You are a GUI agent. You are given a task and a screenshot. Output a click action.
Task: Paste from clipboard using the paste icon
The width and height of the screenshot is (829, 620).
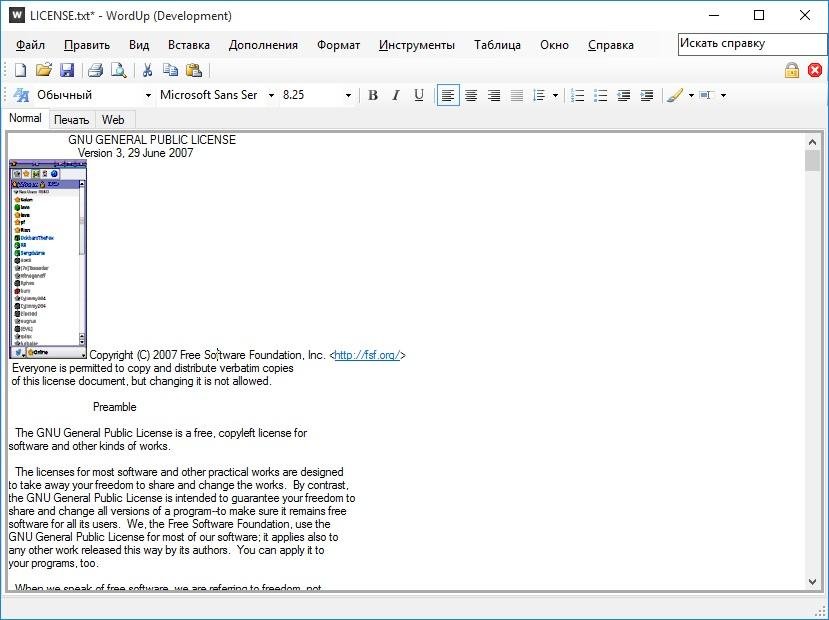pyautogui.click(x=194, y=70)
